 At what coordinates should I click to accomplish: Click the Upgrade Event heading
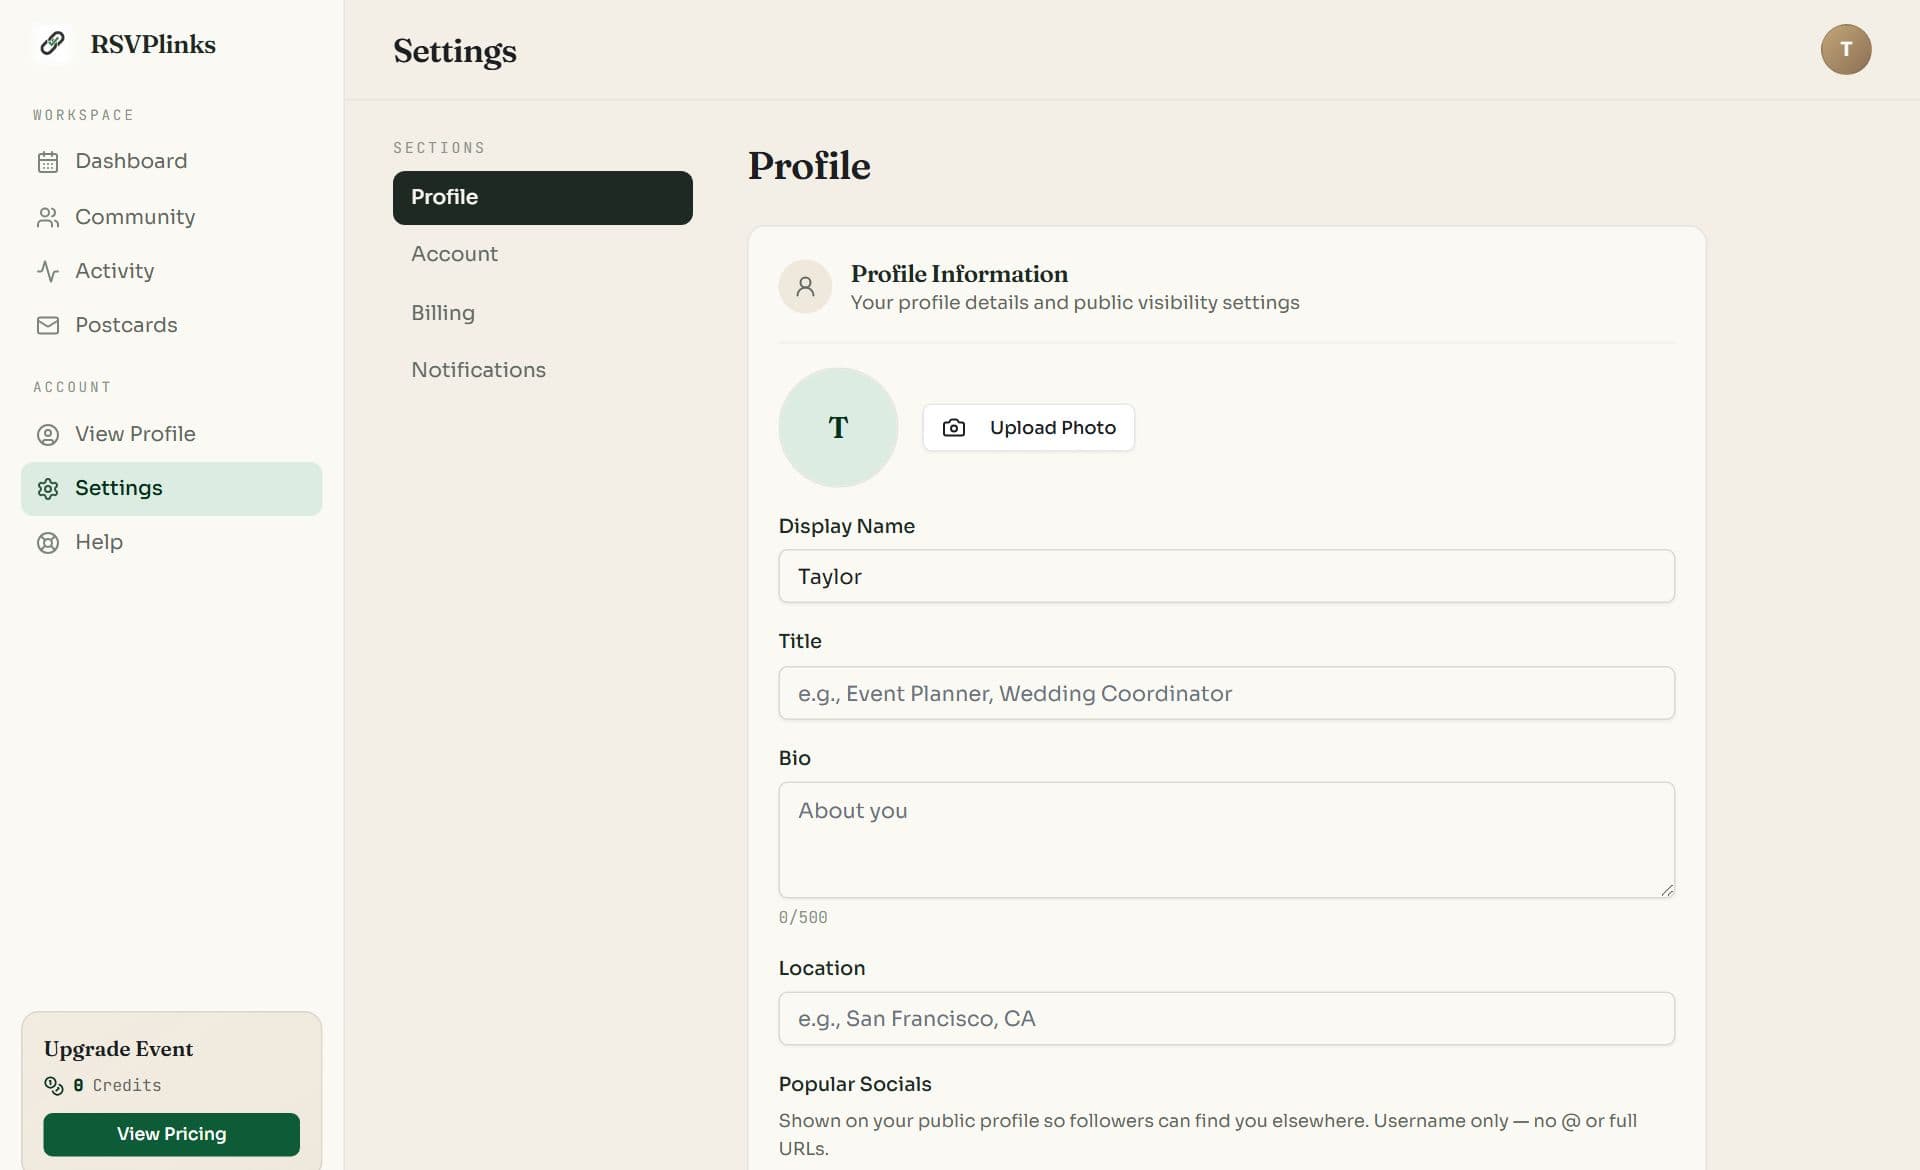pos(118,1049)
